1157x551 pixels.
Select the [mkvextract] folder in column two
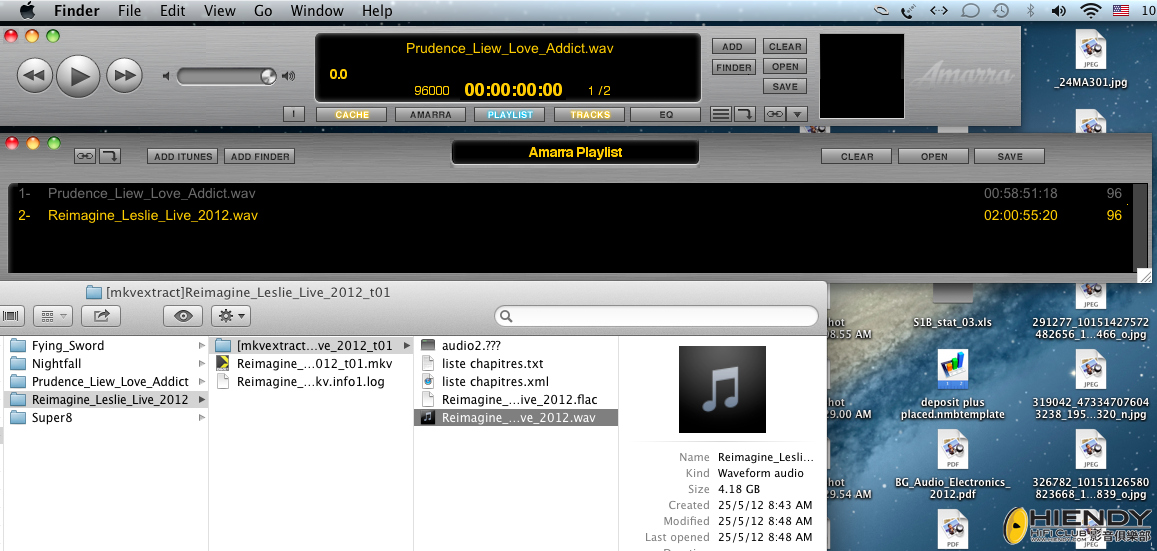click(x=311, y=345)
